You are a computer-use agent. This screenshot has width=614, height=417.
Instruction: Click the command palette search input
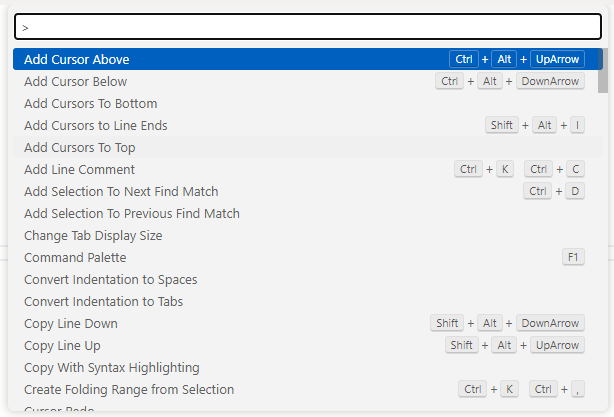point(307,28)
